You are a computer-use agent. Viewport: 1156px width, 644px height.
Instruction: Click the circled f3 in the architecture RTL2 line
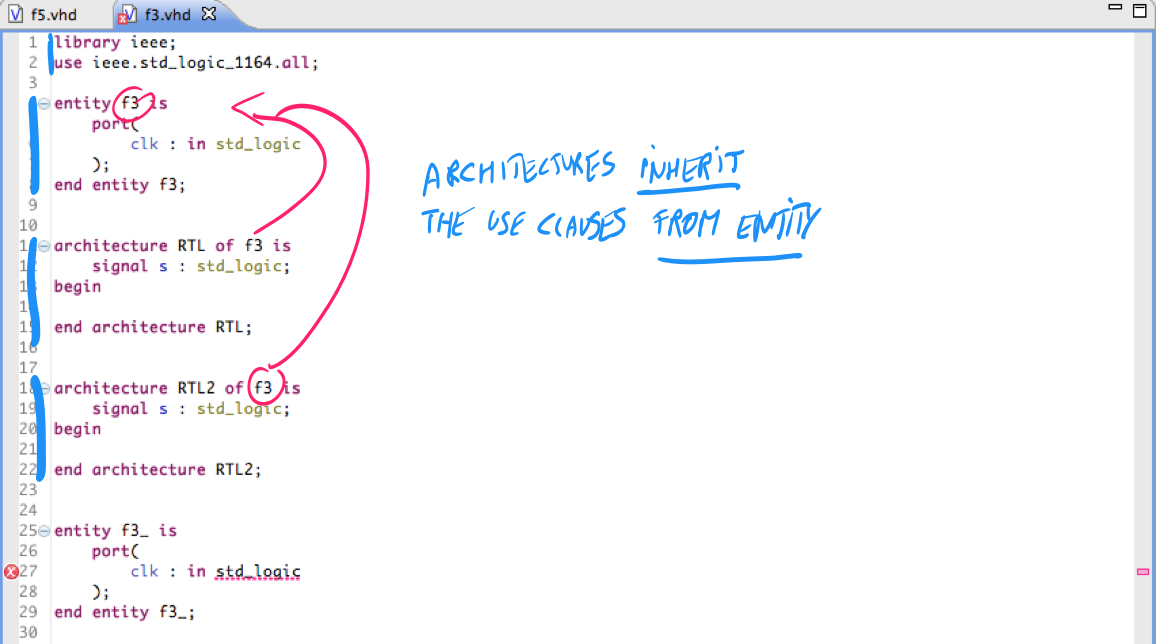tap(263, 388)
